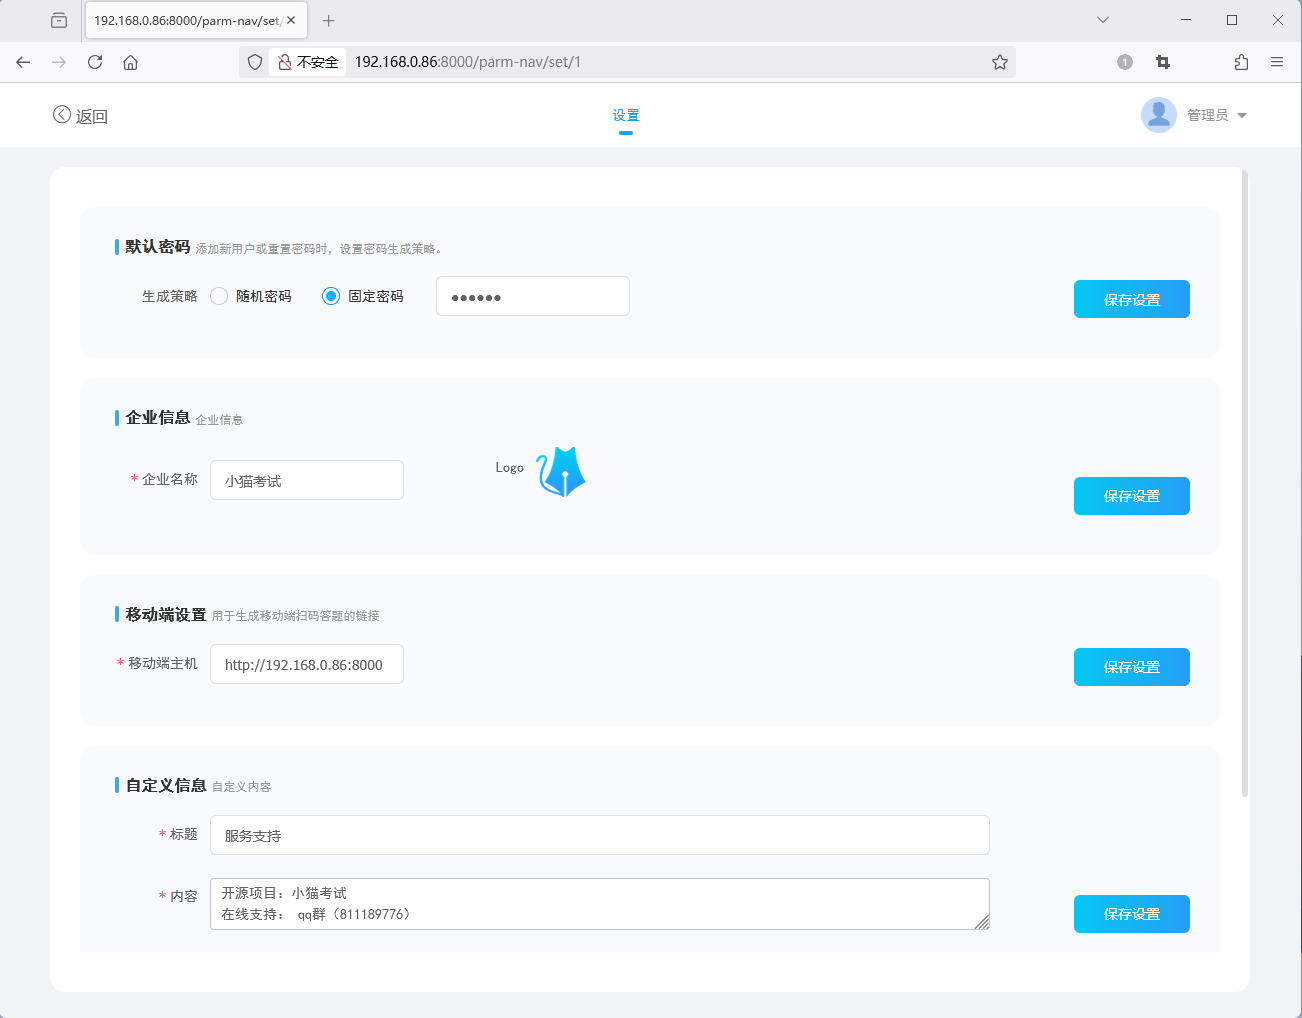The width and height of the screenshot is (1302, 1018).
Task: Toggle the password generation strategy to 随机密码
Action: coord(218,295)
